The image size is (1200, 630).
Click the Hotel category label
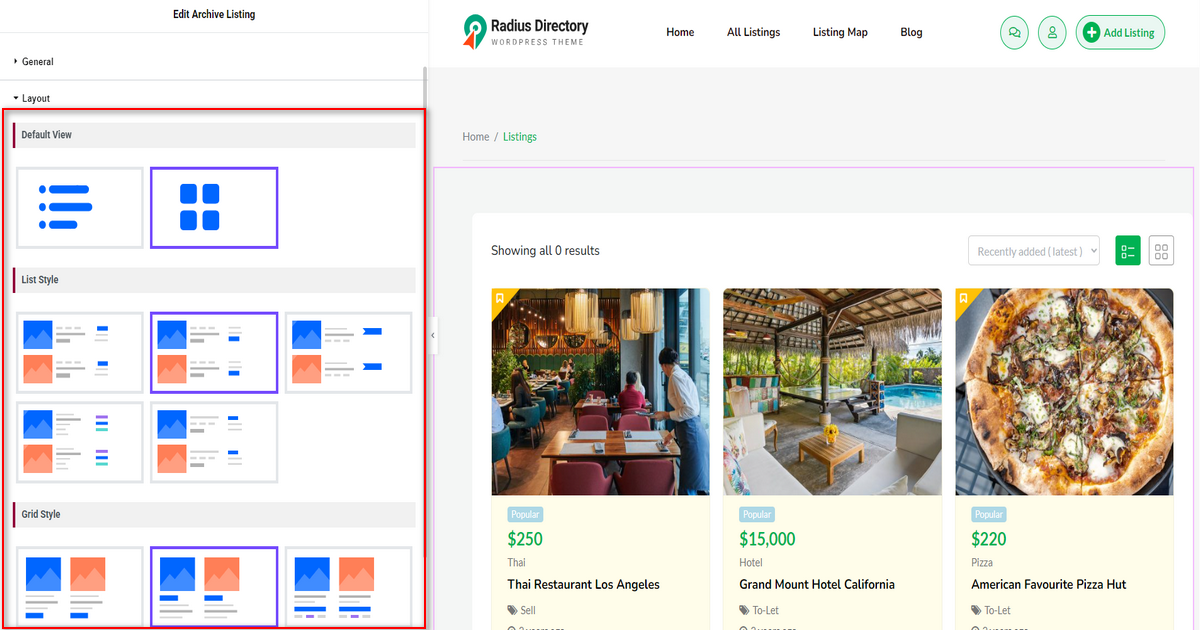pyautogui.click(x=752, y=563)
